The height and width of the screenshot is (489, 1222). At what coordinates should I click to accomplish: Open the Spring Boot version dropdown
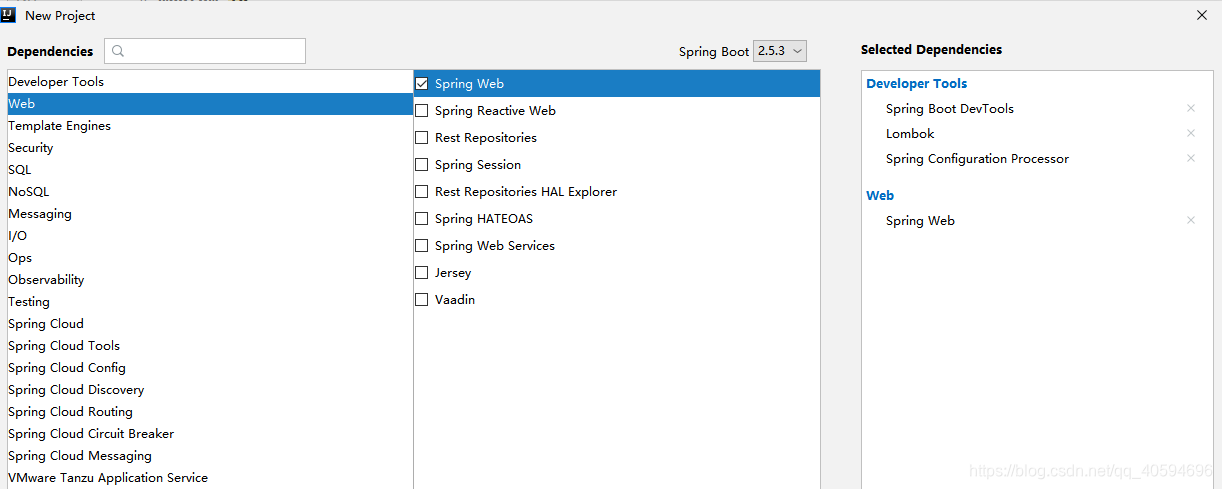(x=779, y=51)
